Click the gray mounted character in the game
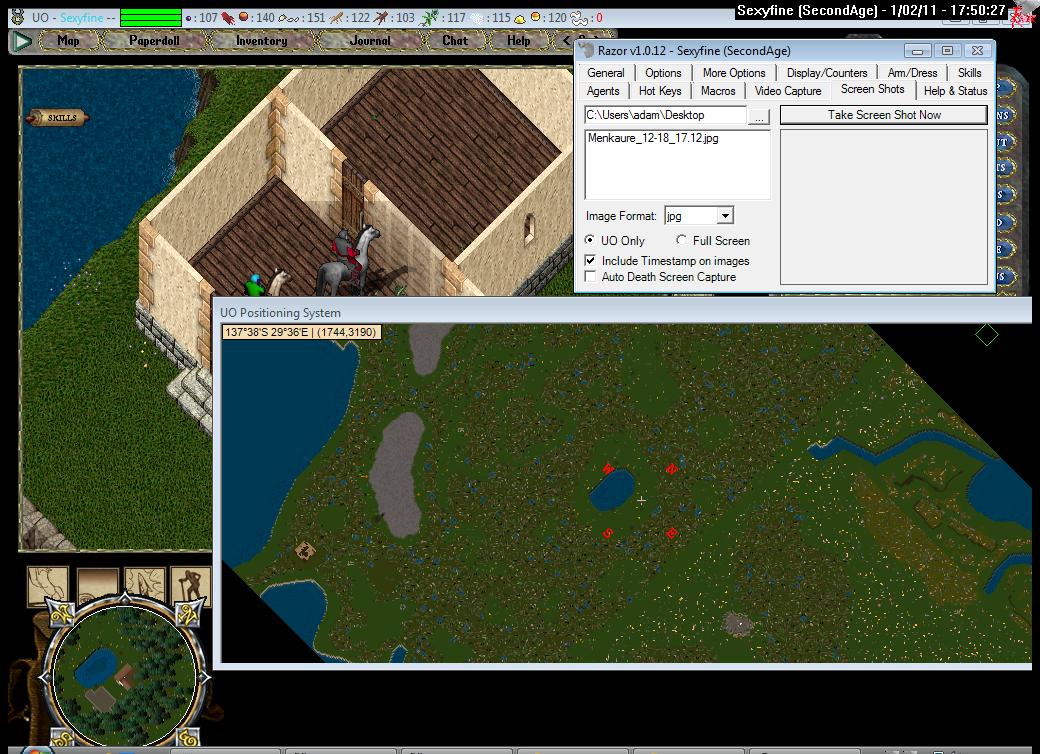 coord(345,262)
